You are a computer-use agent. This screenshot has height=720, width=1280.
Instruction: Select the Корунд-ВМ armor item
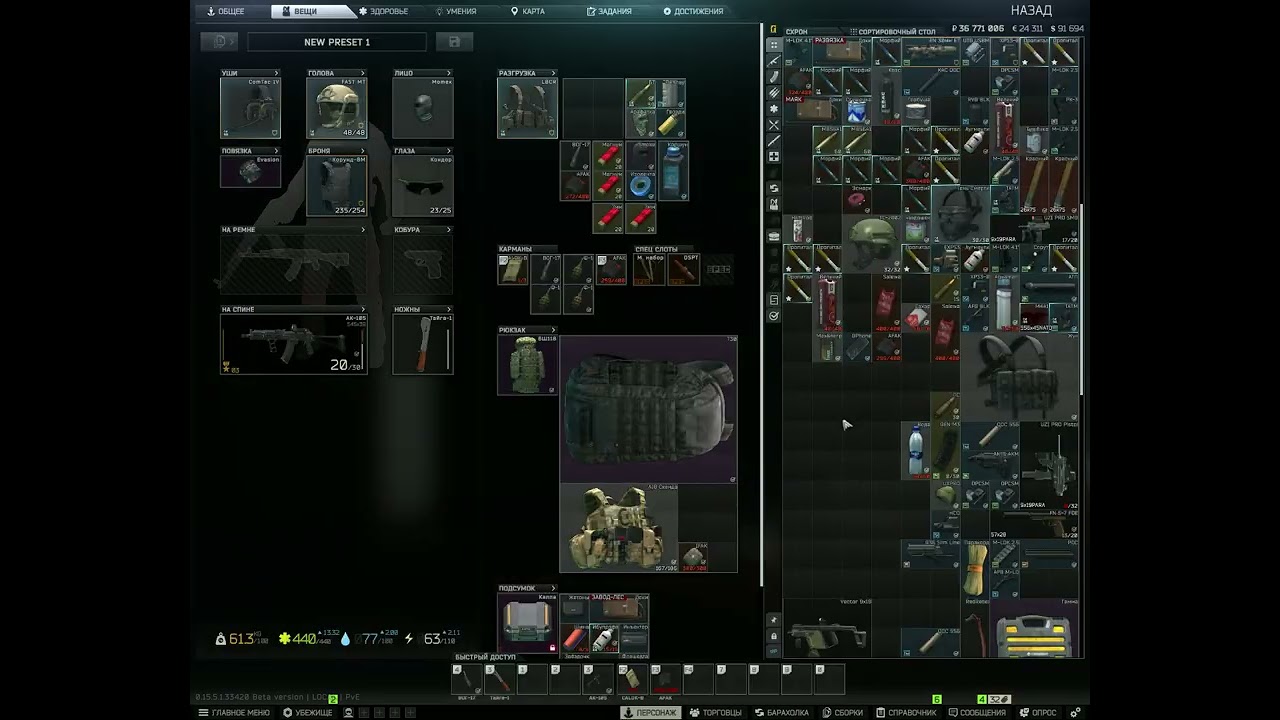pyautogui.click(x=336, y=186)
